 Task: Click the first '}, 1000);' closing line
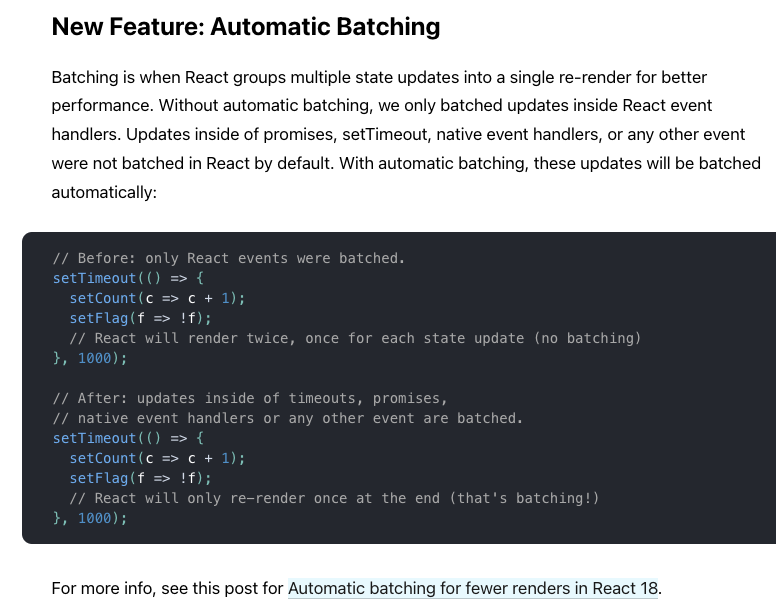[x=90, y=358]
